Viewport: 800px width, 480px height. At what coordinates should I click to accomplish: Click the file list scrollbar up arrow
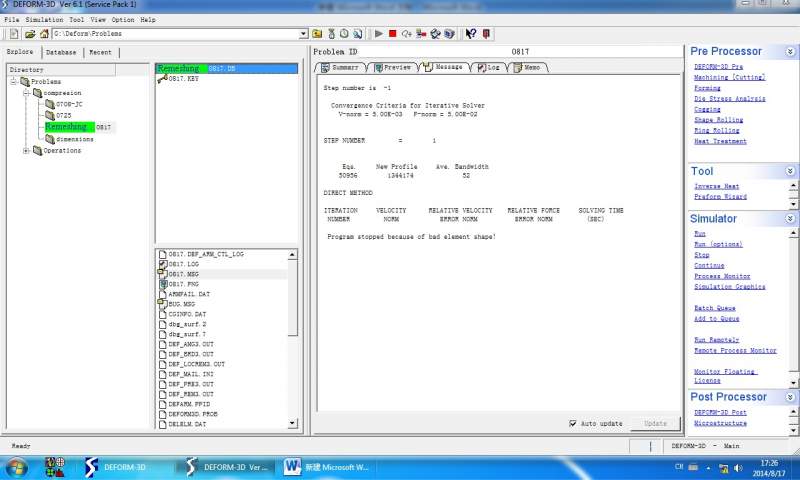[292, 255]
